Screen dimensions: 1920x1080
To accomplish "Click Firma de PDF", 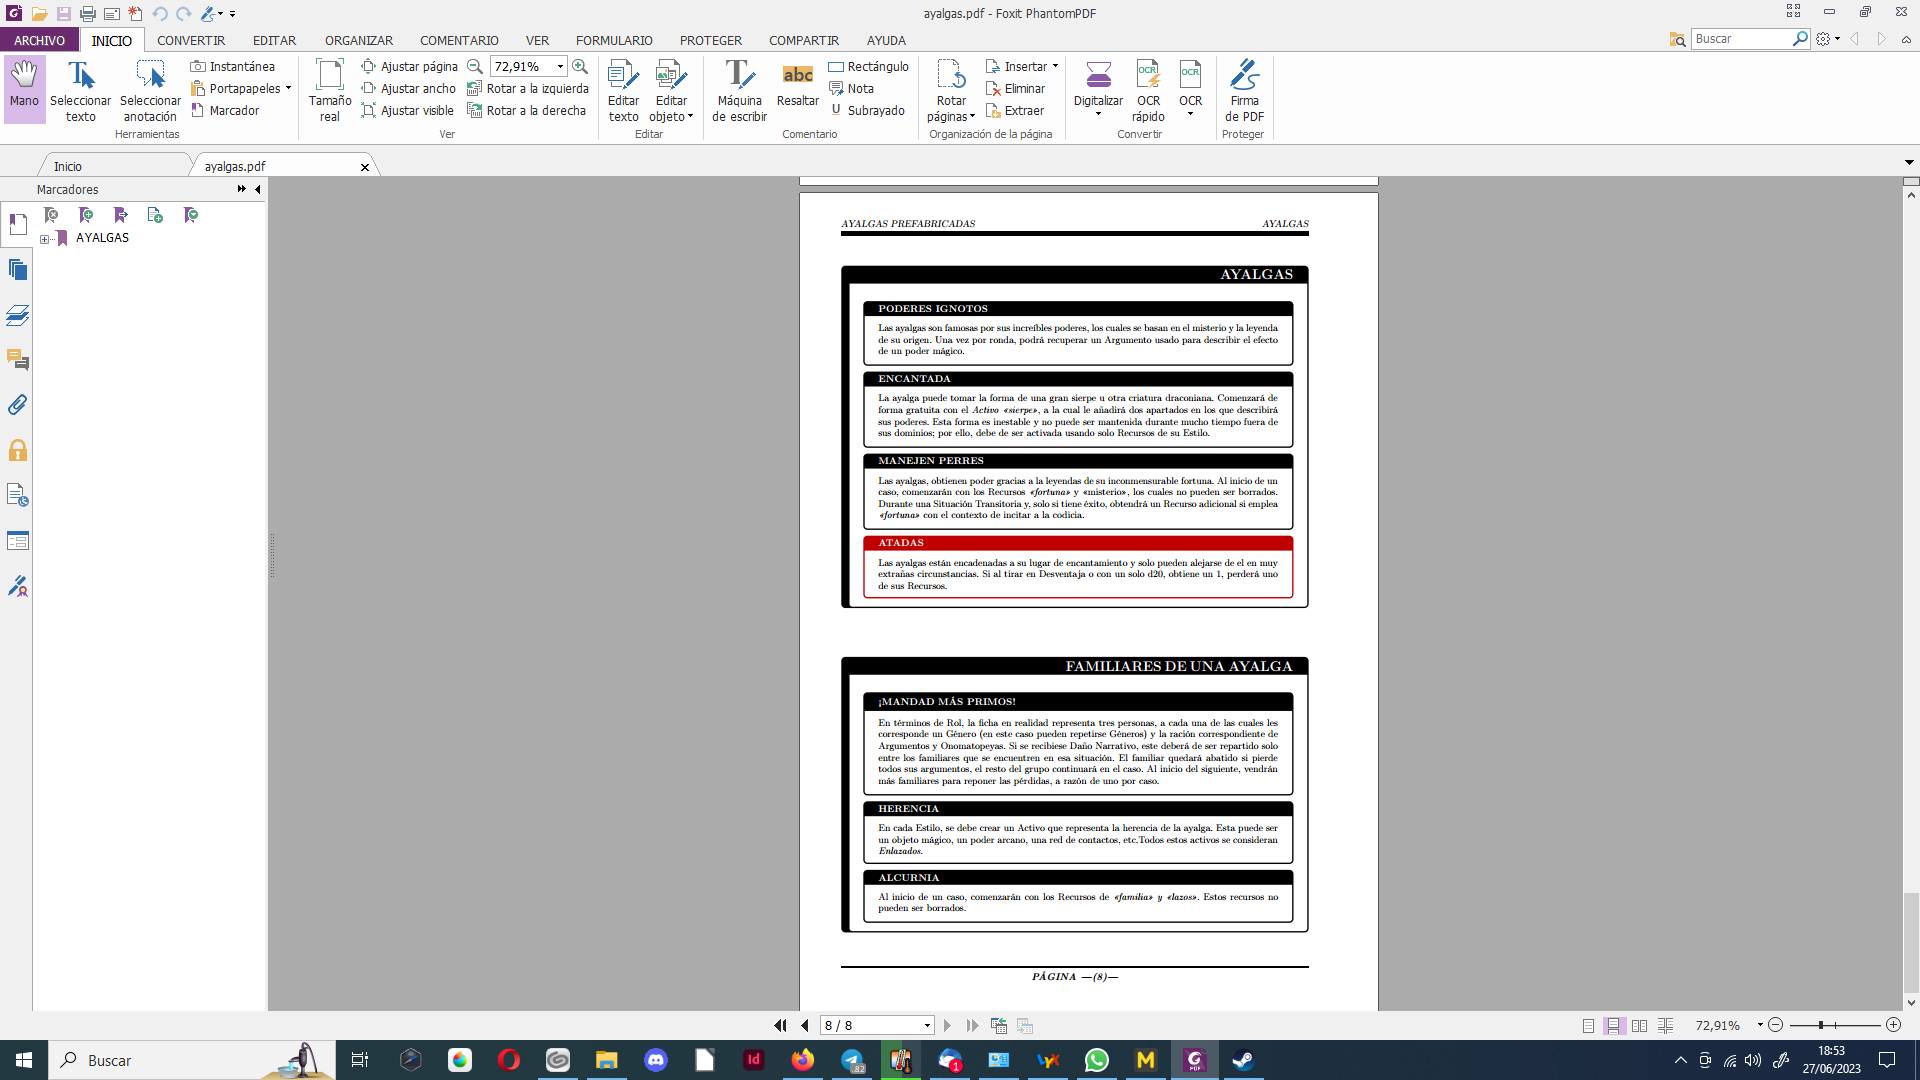I will pyautogui.click(x=1244, y=90).
